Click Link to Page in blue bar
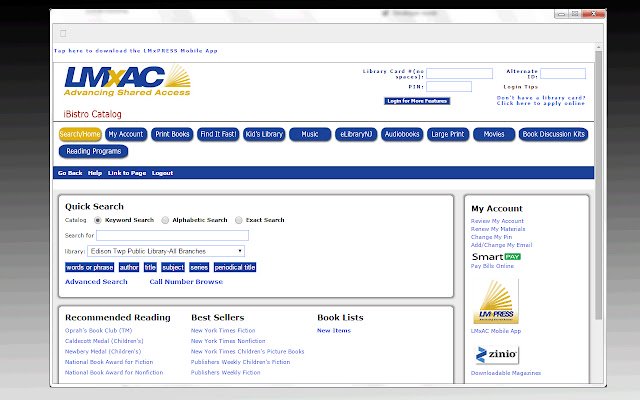 pyautogui.click(x=127, y=173)
